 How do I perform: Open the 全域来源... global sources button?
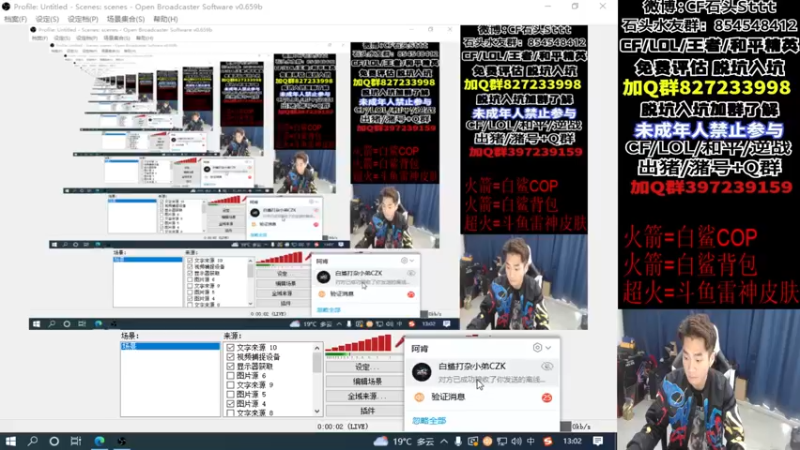tap(365, 396)
